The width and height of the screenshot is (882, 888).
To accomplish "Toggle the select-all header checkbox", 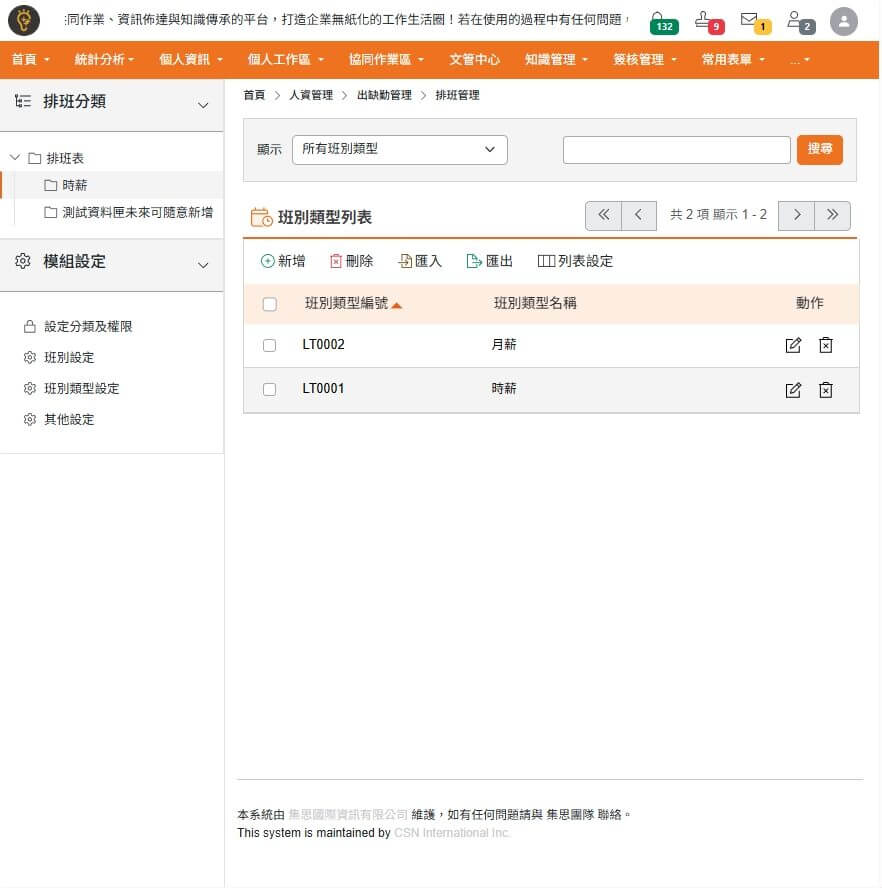I will [269, 304].
